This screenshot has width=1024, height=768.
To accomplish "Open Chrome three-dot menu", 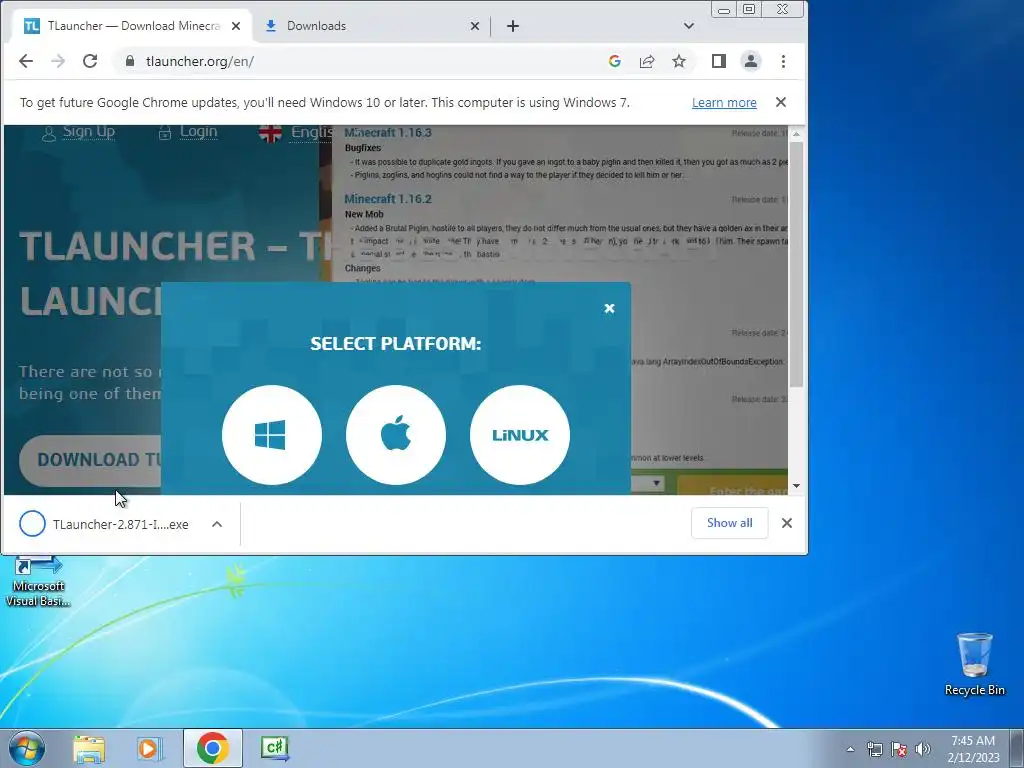I will tap(783, 61).
